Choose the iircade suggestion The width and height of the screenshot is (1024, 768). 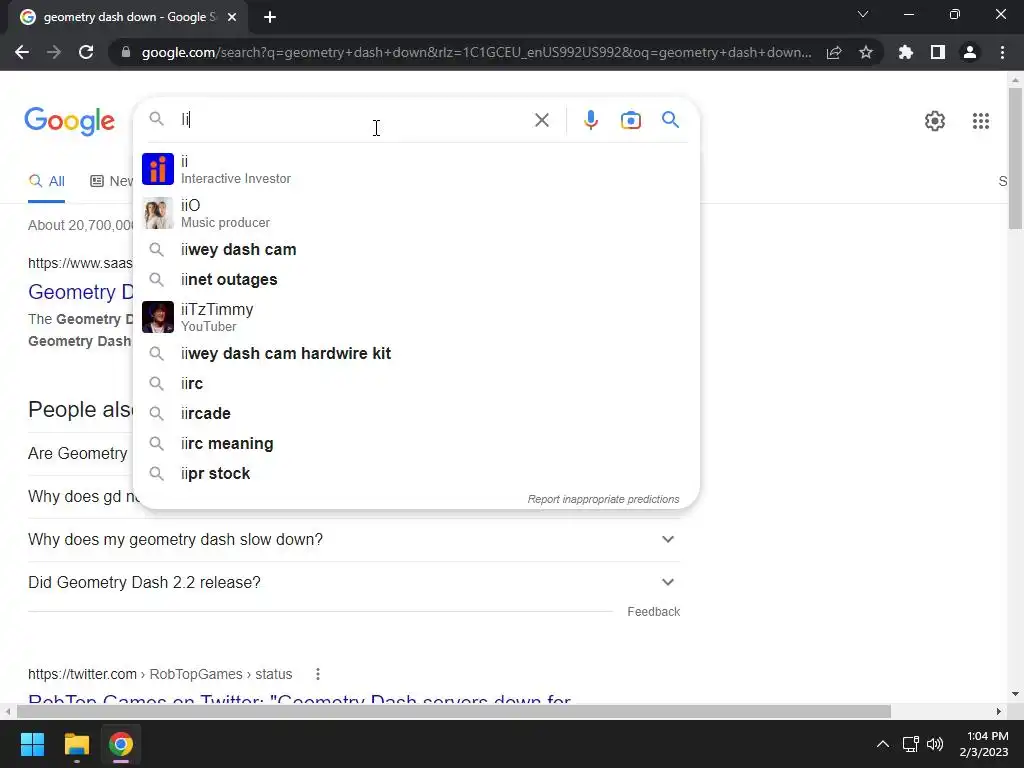coord(416,413)
